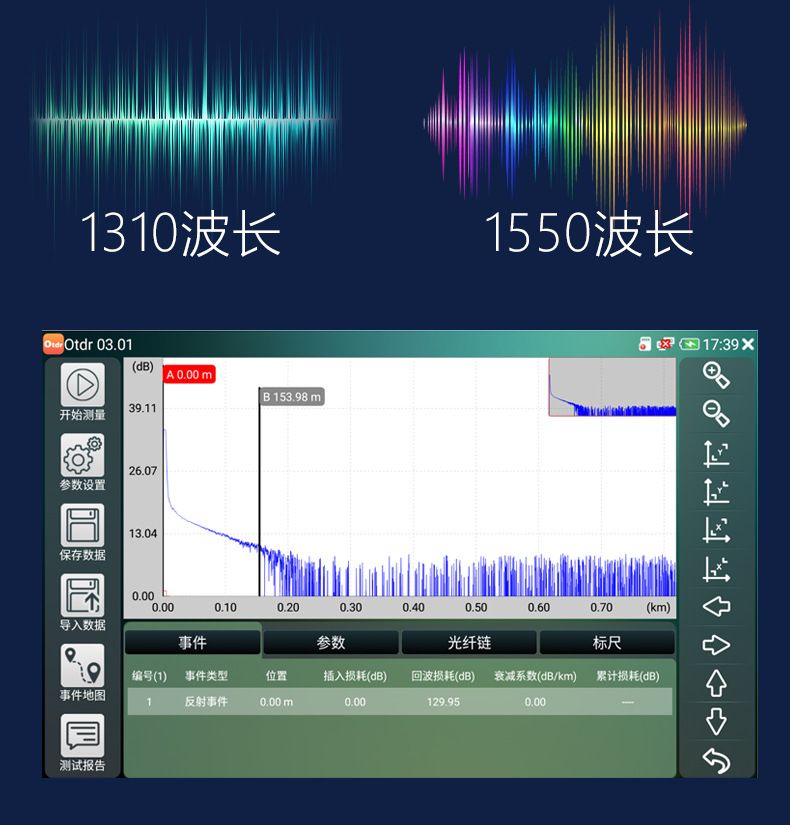Open the 测试报告 test report
Image resolution: width=790 pixels, height=825 pixels.
83,737
